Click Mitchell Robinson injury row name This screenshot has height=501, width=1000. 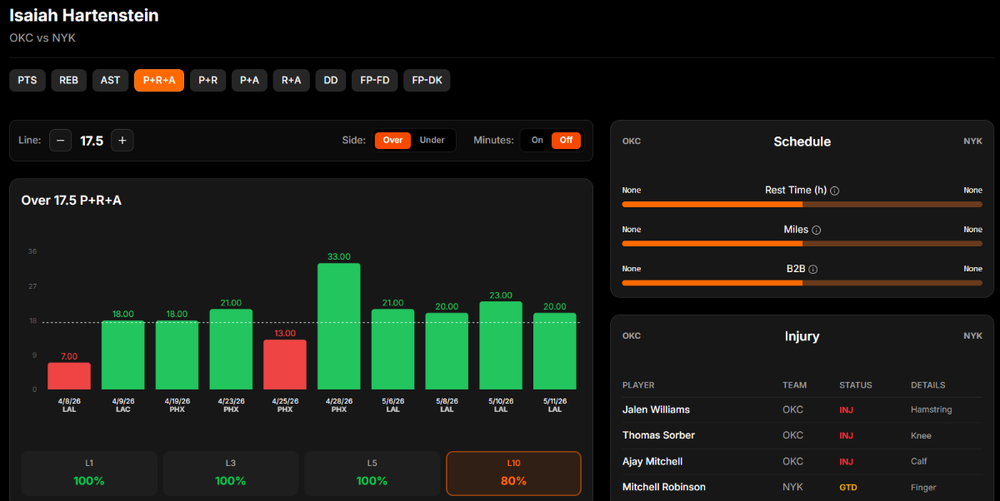[664, 487]
